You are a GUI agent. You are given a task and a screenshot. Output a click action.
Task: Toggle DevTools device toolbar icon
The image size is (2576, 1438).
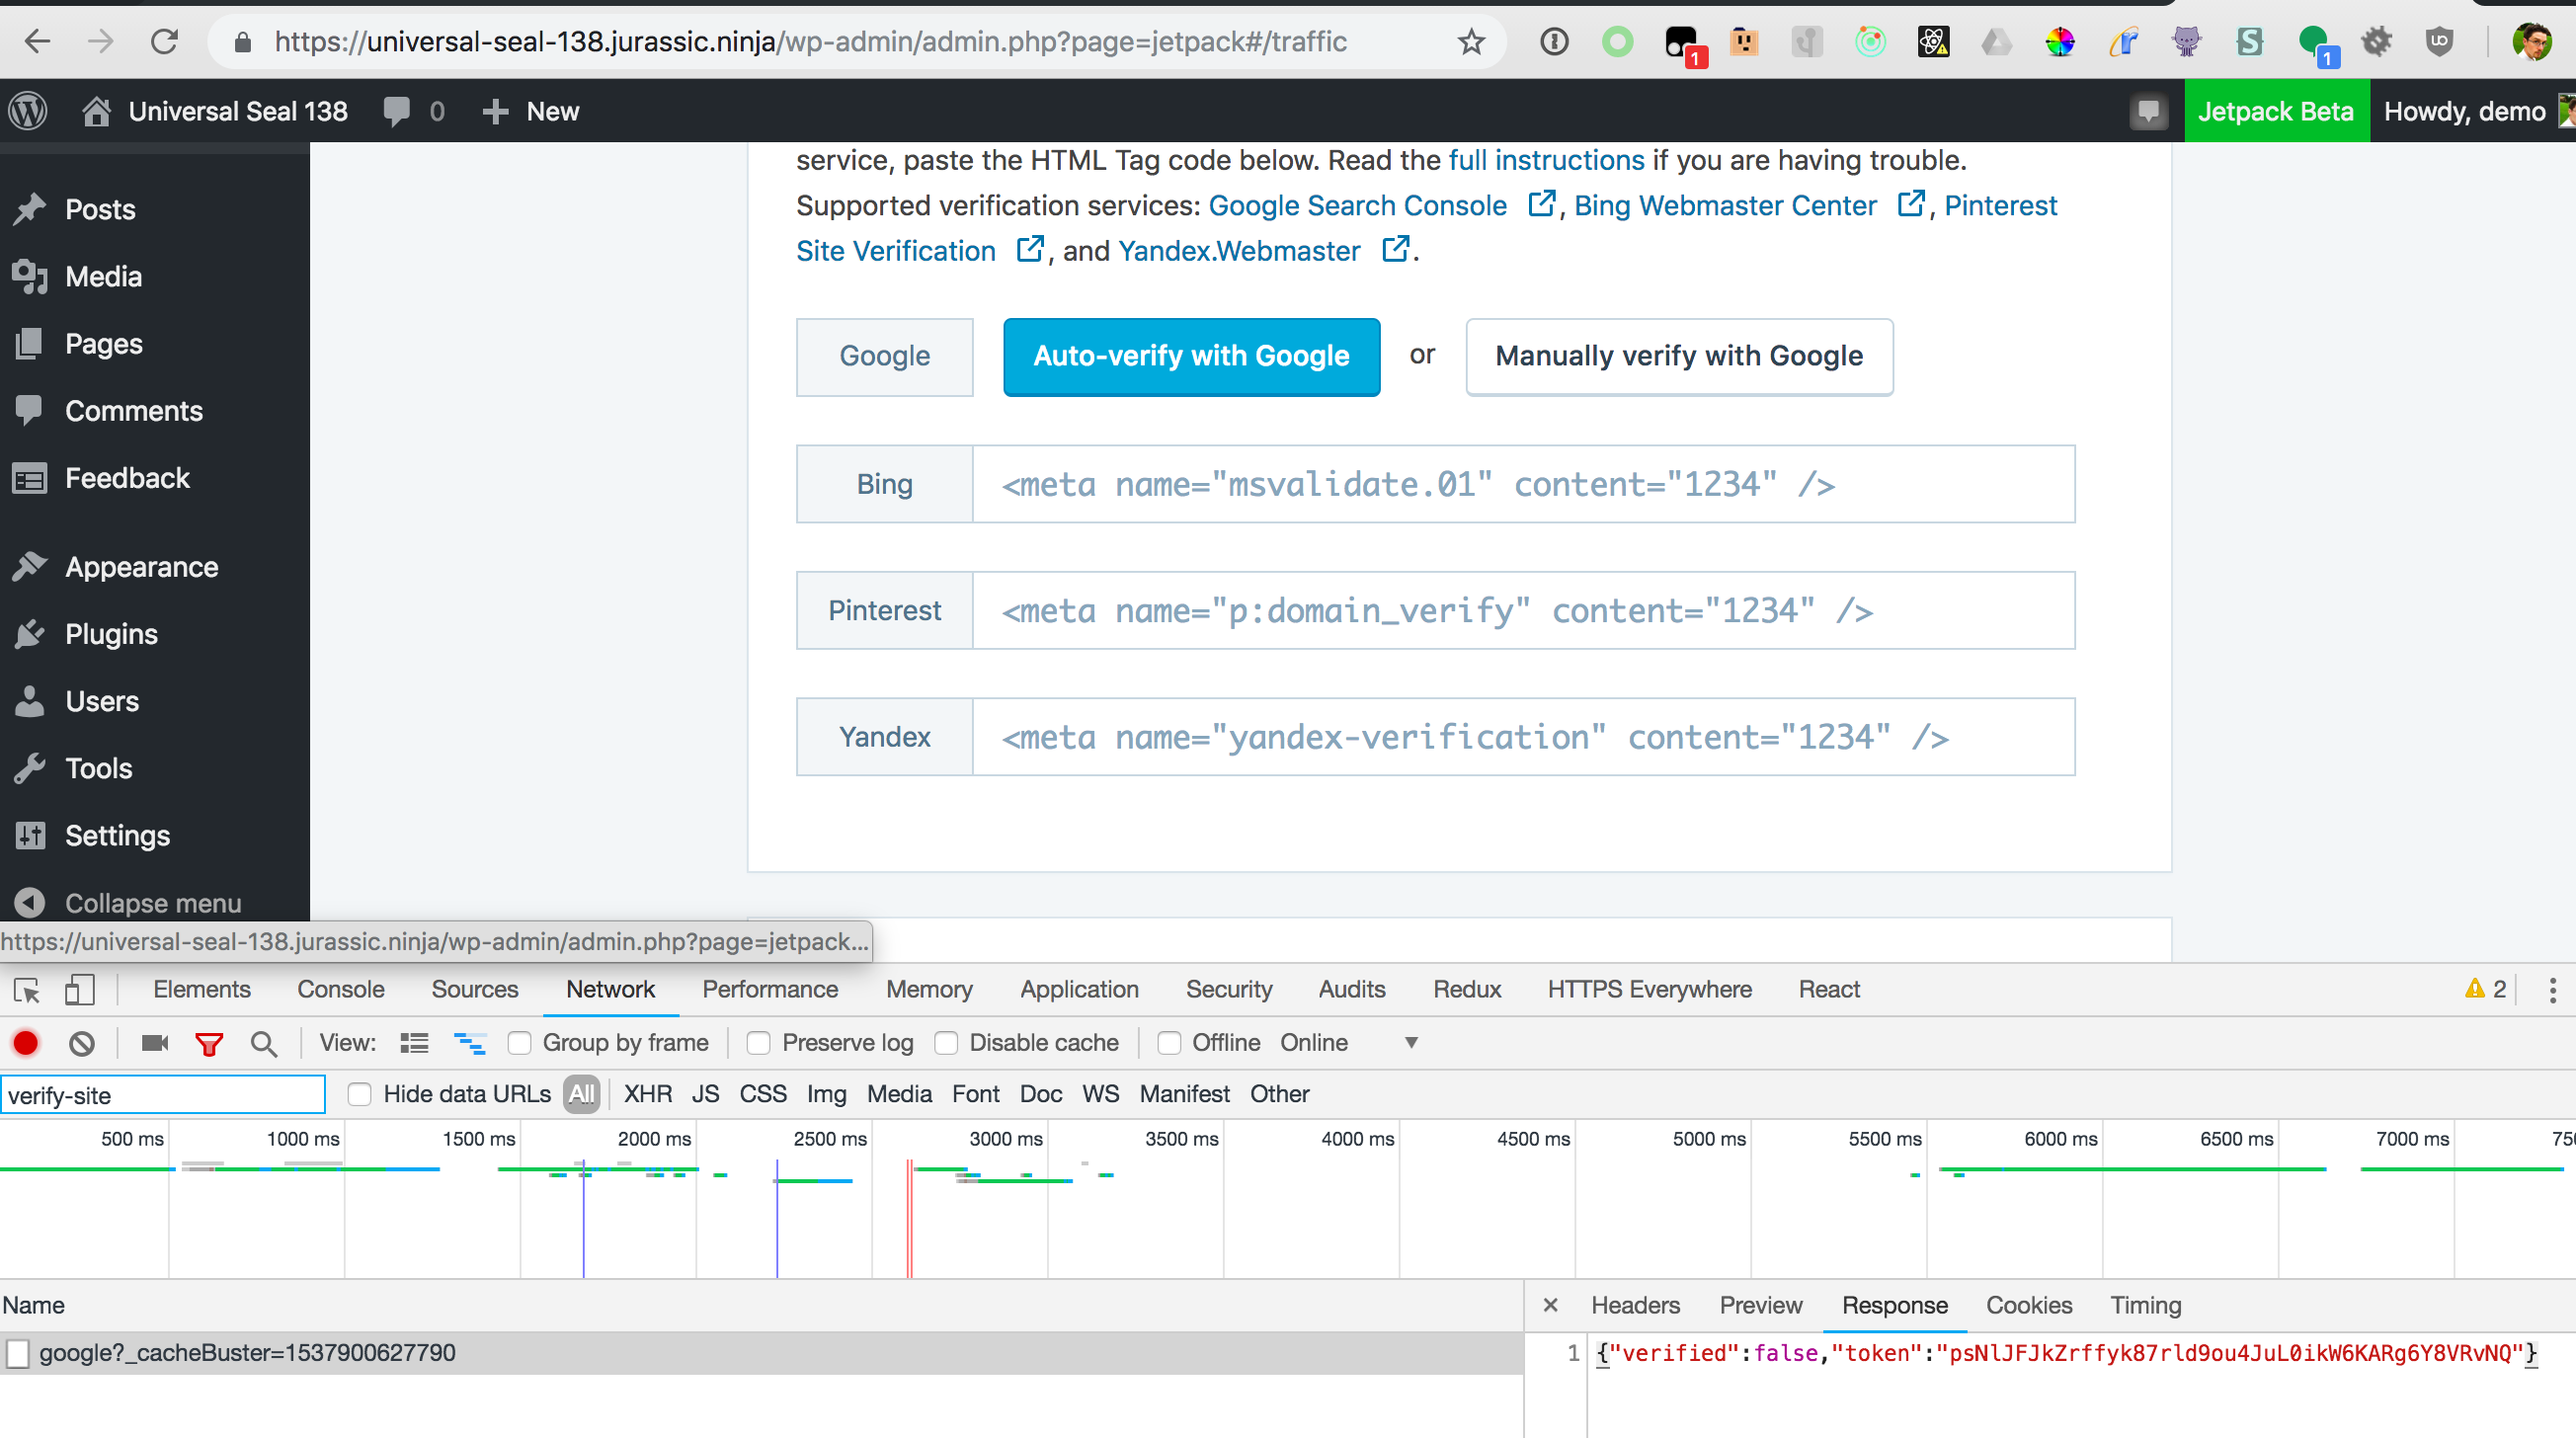pyautogui.click(x=79, y=990)
